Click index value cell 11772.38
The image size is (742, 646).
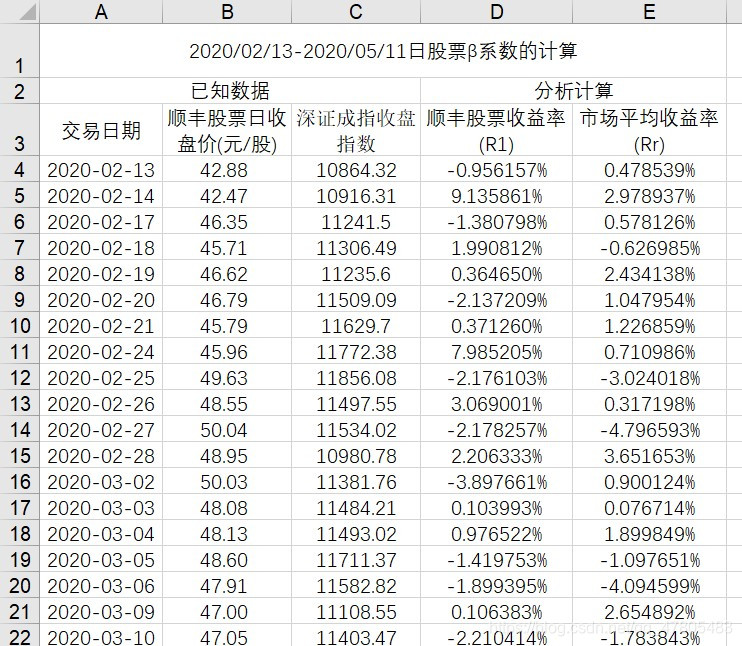[x=355, y=351]
